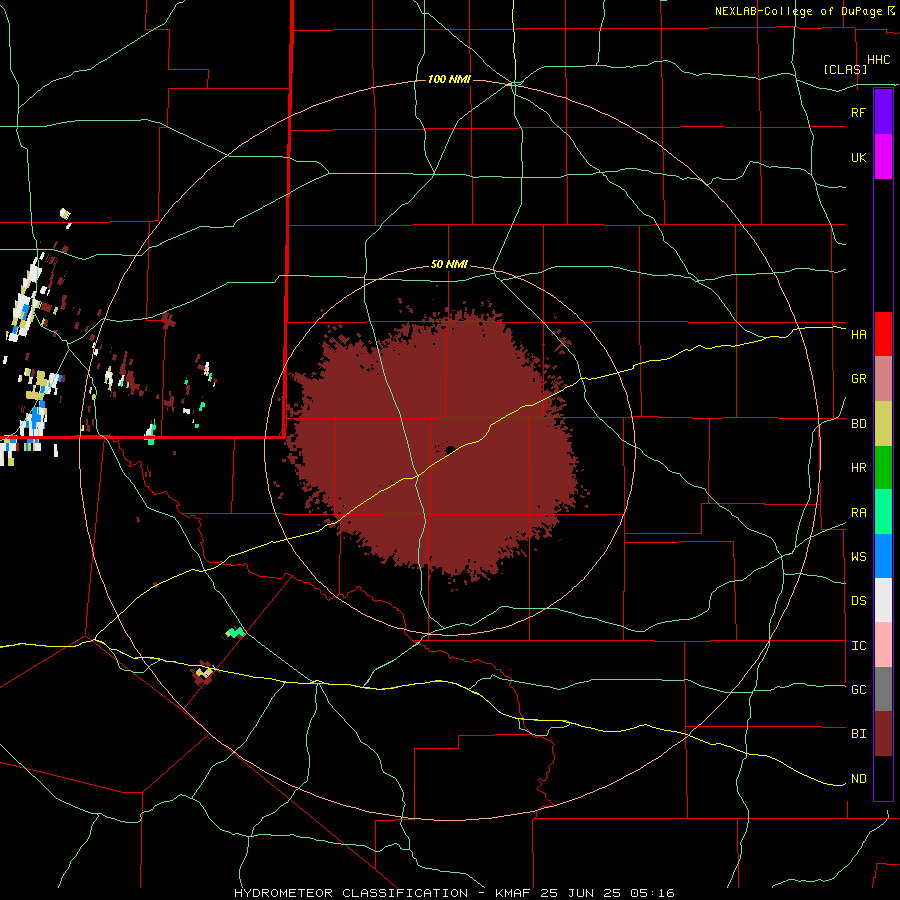
Task: Click the black radar site dot at center
Action: click(x=450, y=449)
